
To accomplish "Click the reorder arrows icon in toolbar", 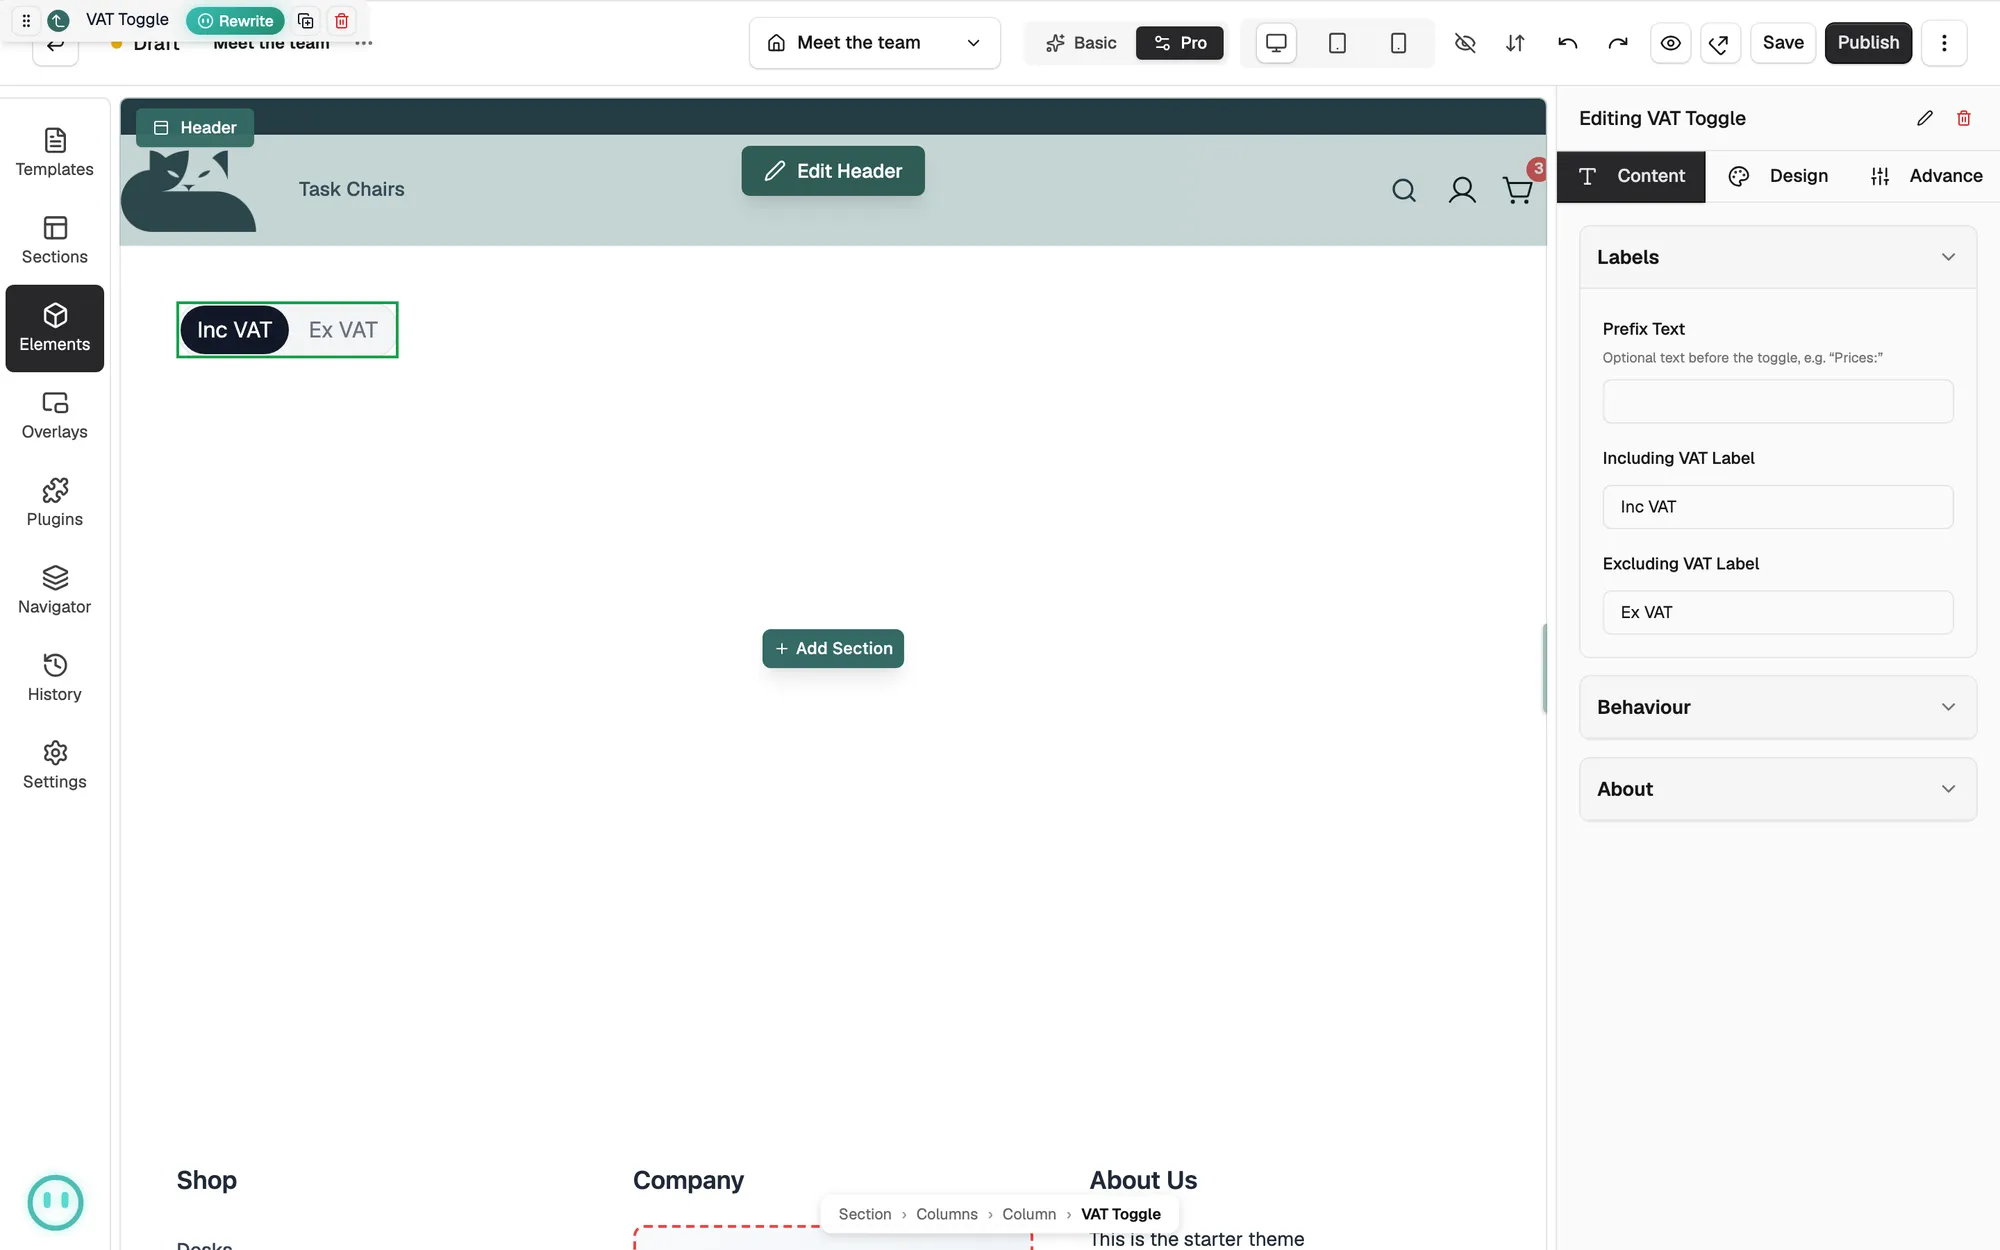I will [x=1515, y=43].
